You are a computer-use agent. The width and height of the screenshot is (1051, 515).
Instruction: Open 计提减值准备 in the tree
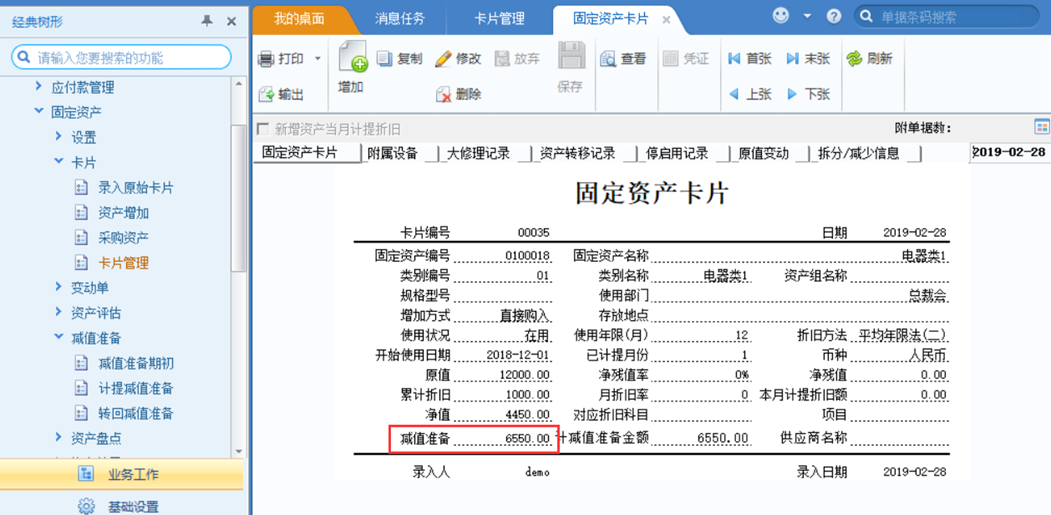[x=135, y=388]
